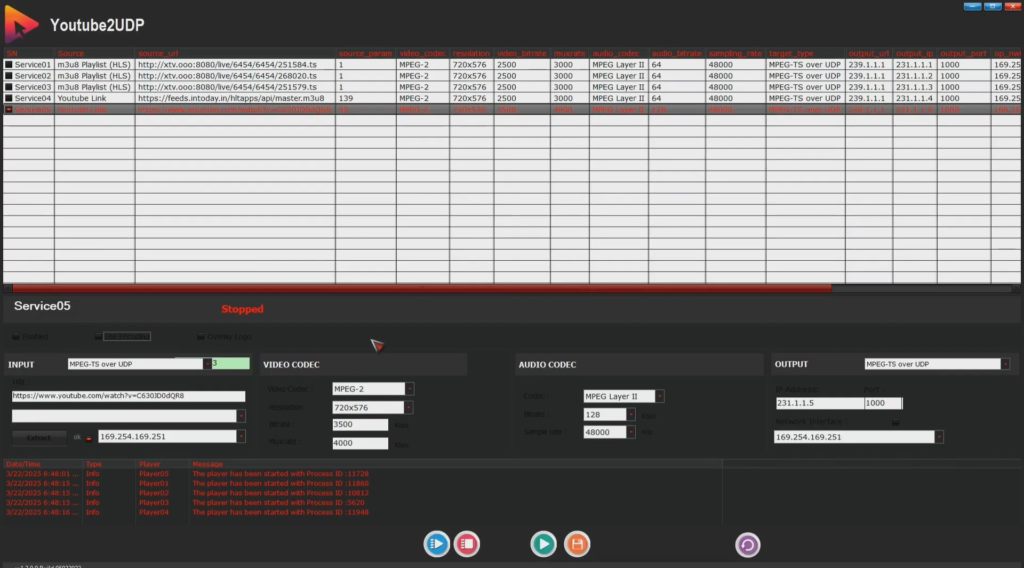The height and width of the screenshot is (568, 1024).
Task: Click the horizontal scrollbar under the service table
Action: (x=422, y=288)
